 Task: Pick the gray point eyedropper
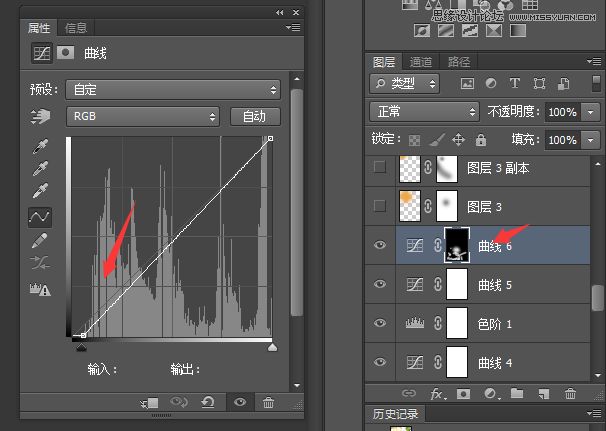(40, 168)
